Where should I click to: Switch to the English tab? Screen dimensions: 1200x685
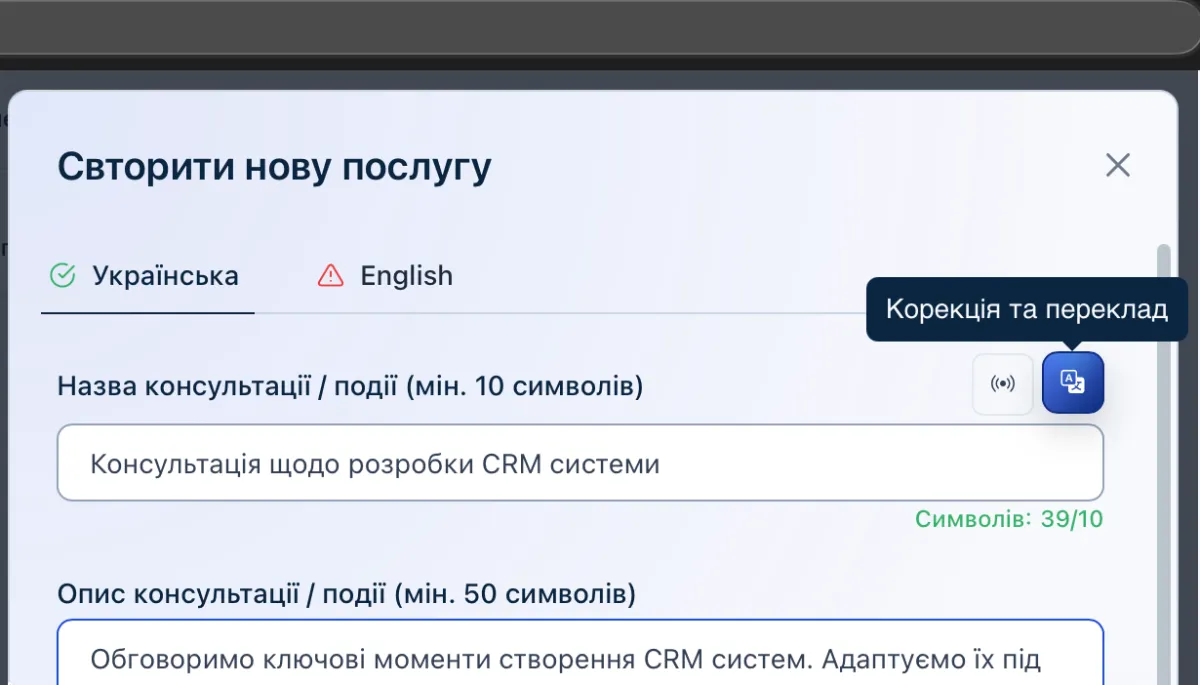pyautogui.click(x=405, y=276)
